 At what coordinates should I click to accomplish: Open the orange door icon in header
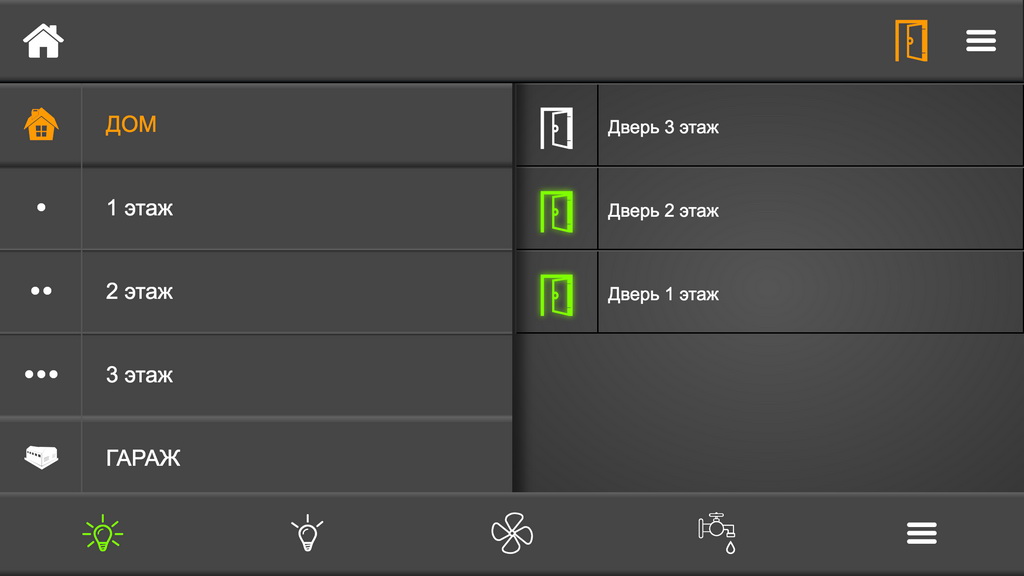pyautogui.click(x=911, y=40)
